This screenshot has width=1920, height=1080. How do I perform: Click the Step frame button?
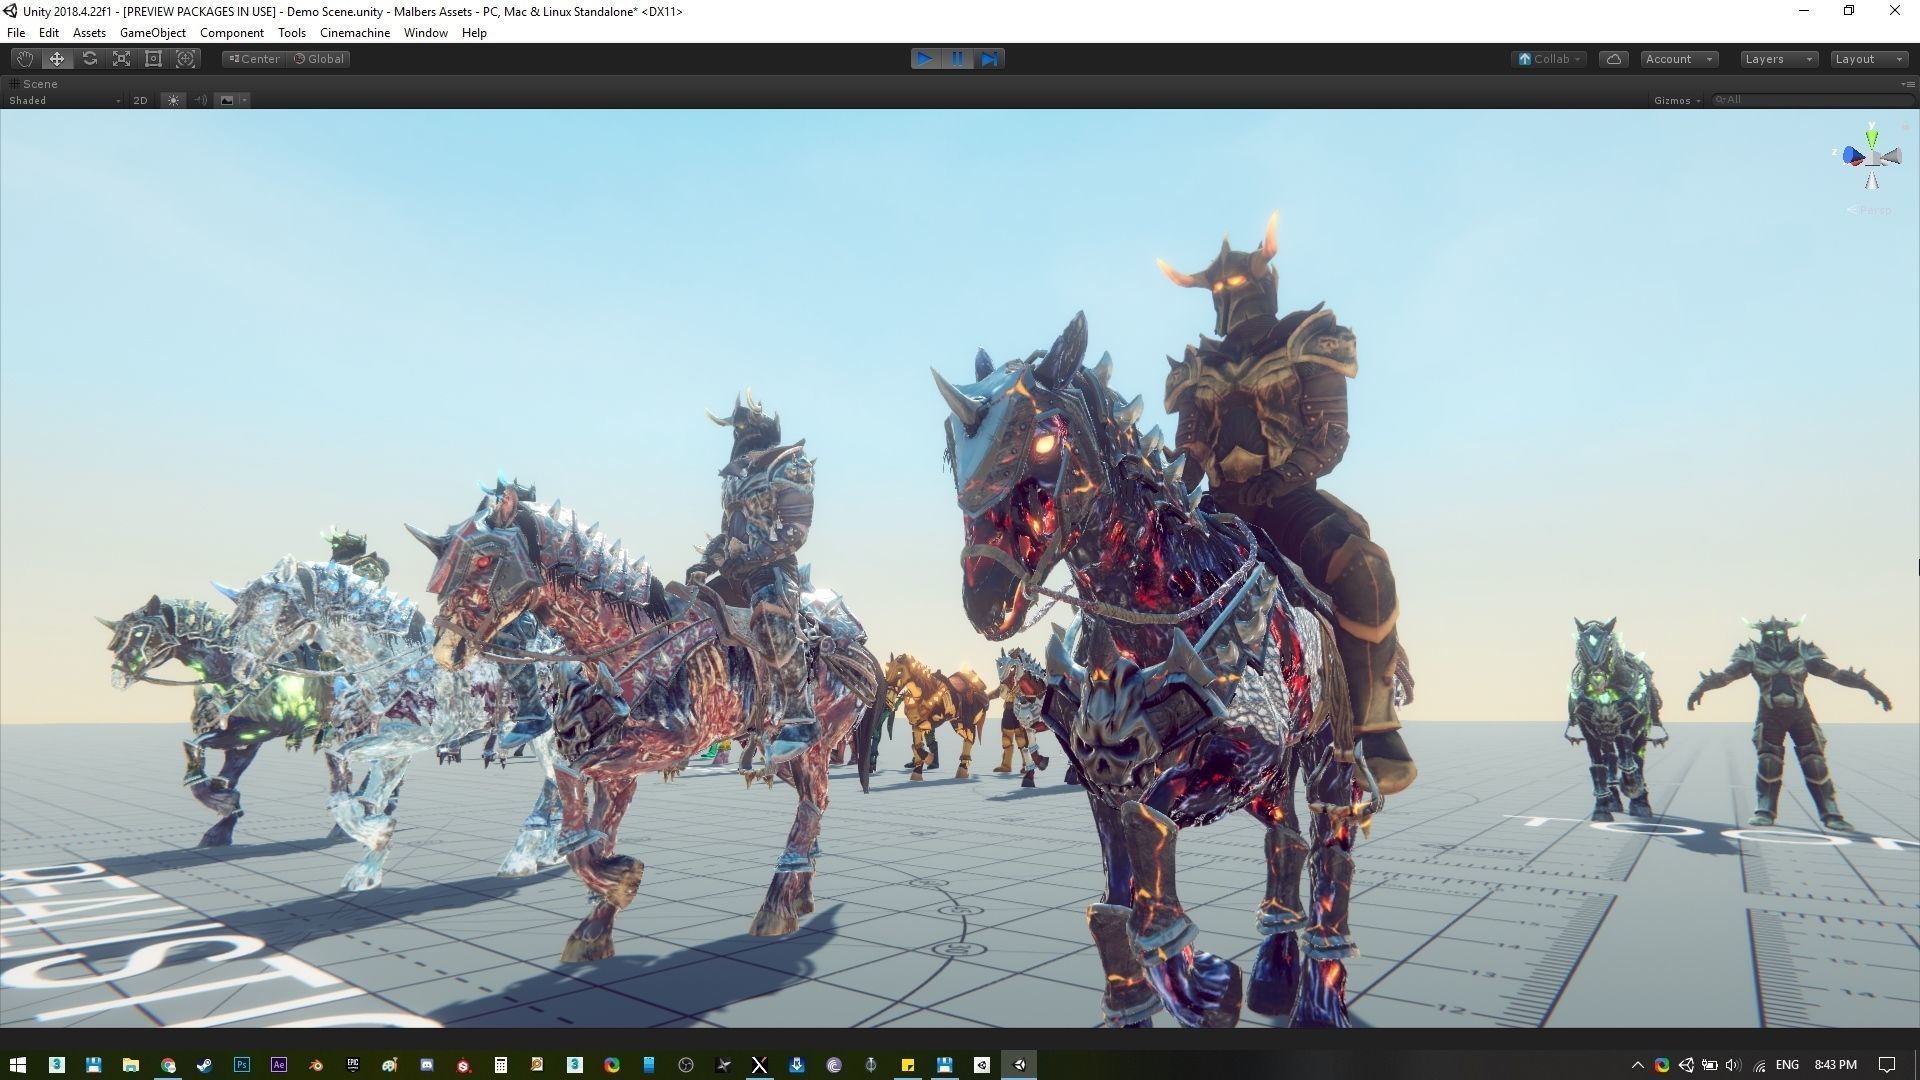click(x=989, y=59)
